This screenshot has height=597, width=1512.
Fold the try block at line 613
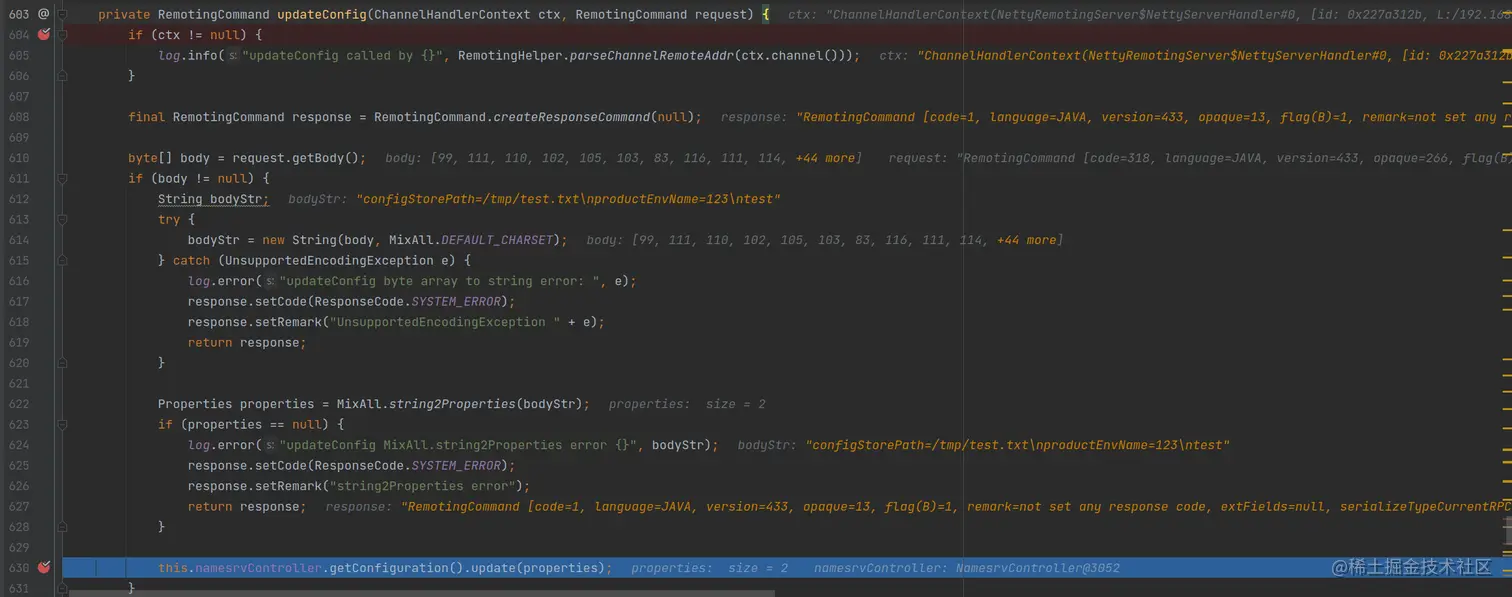pos(62,219)
